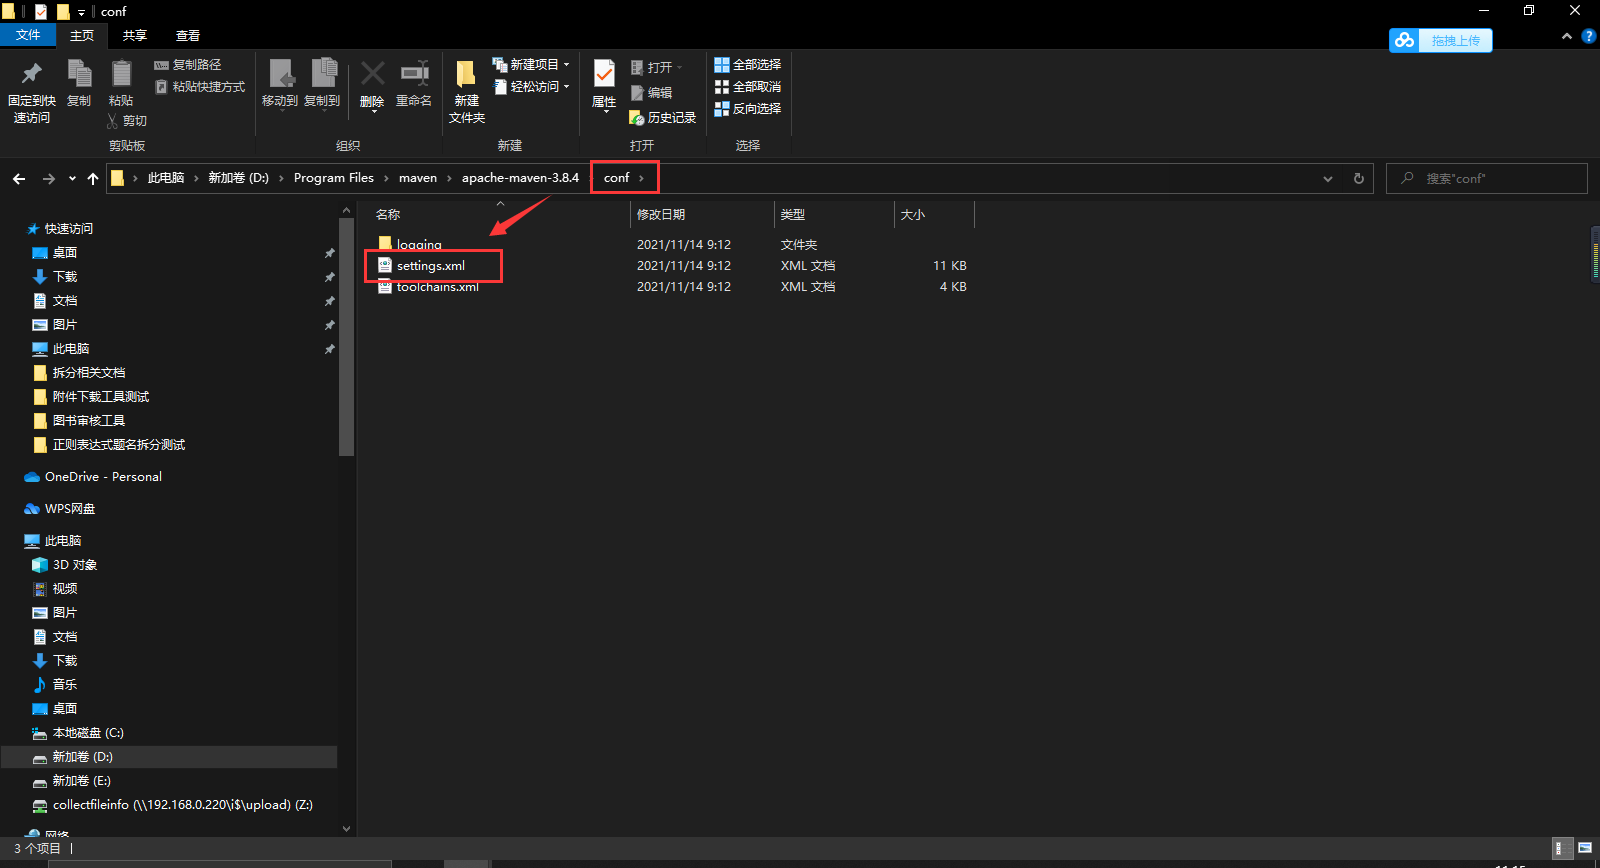Click 反向选择 invert selection
Screen dimensions: 1600x868
click(x=747, y=109)
